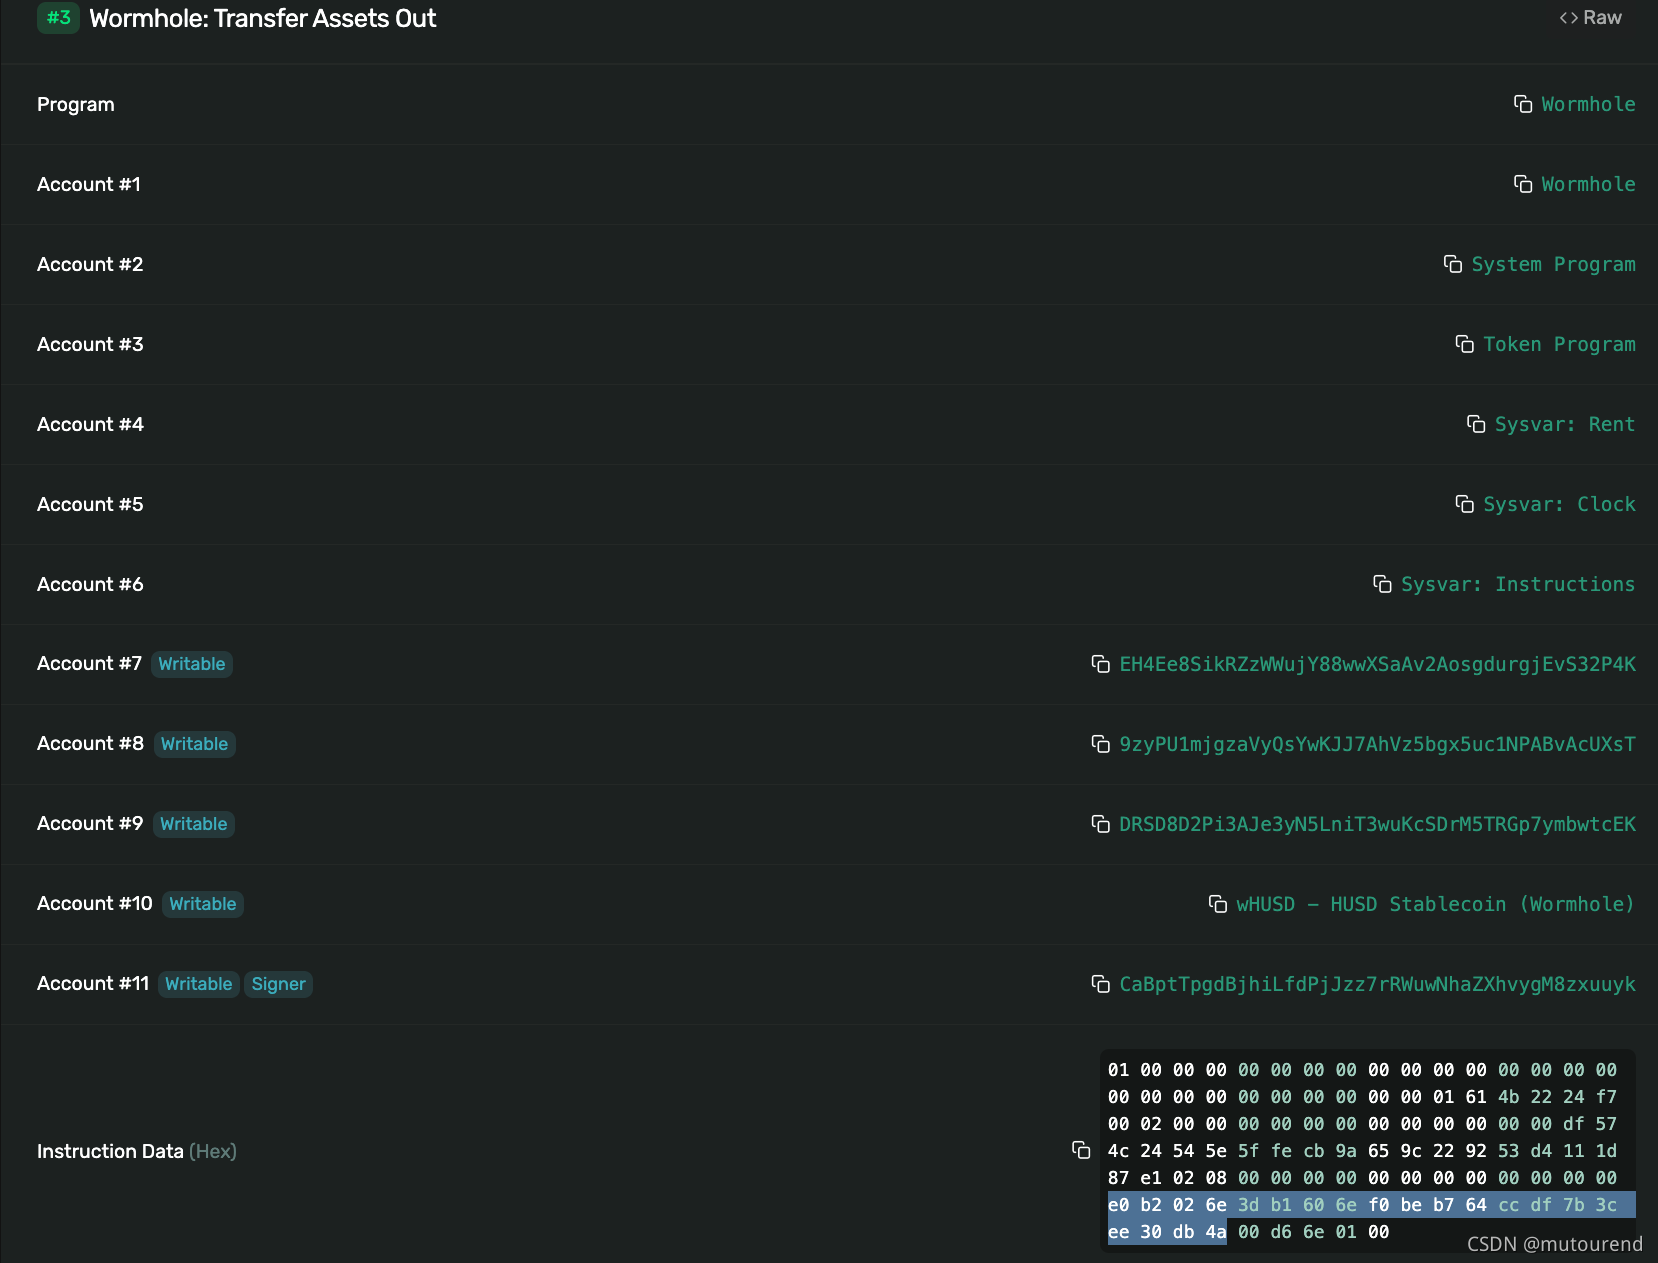The image size is (1658, 1263).
Task: Open the Token Program link
Action: pos(1559,344)
